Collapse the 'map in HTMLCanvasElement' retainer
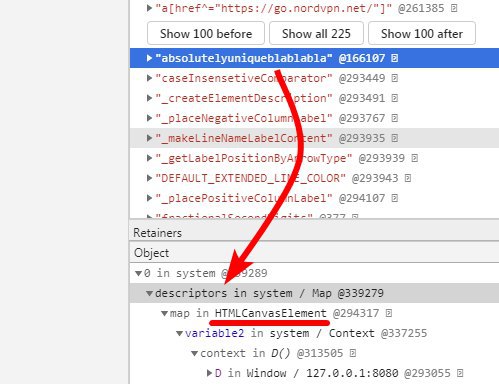499x384 pixels. tap(164, 313)
